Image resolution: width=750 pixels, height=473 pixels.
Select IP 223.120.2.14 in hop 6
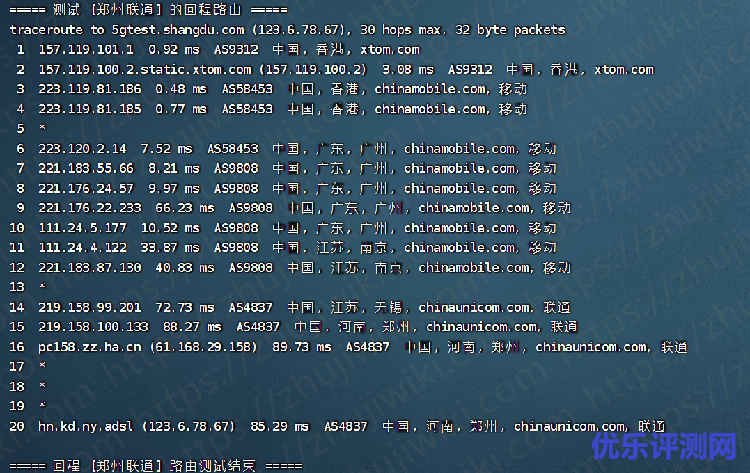[83, 149]
